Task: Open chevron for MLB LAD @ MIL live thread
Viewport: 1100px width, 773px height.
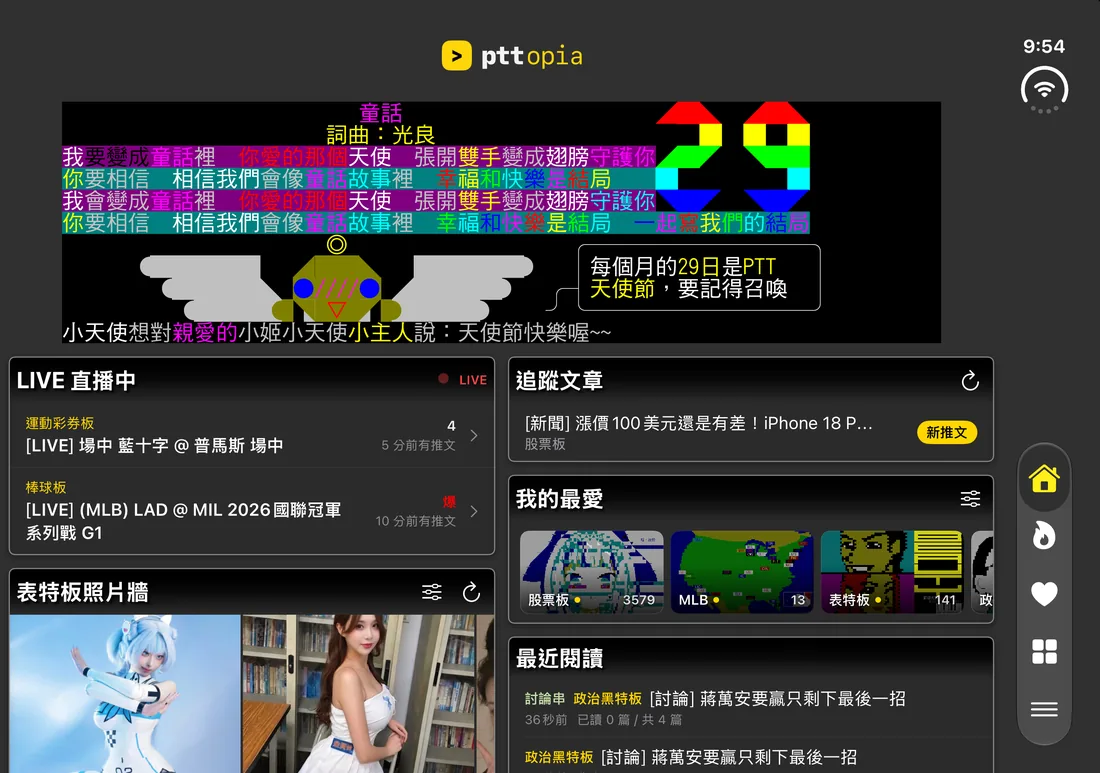Action: pos(474,511)
